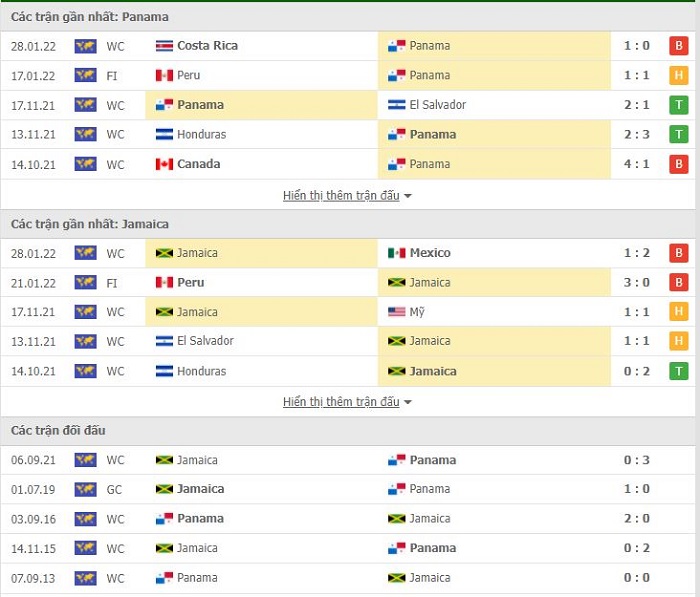
Task: Click the US flag beside Mỹ
Action: 396,312
